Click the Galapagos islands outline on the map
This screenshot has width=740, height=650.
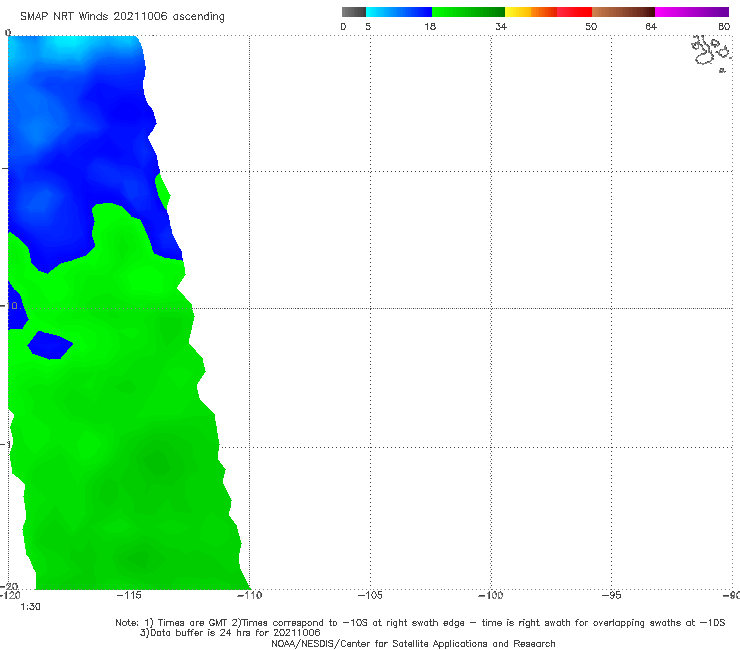pos(711,53)
